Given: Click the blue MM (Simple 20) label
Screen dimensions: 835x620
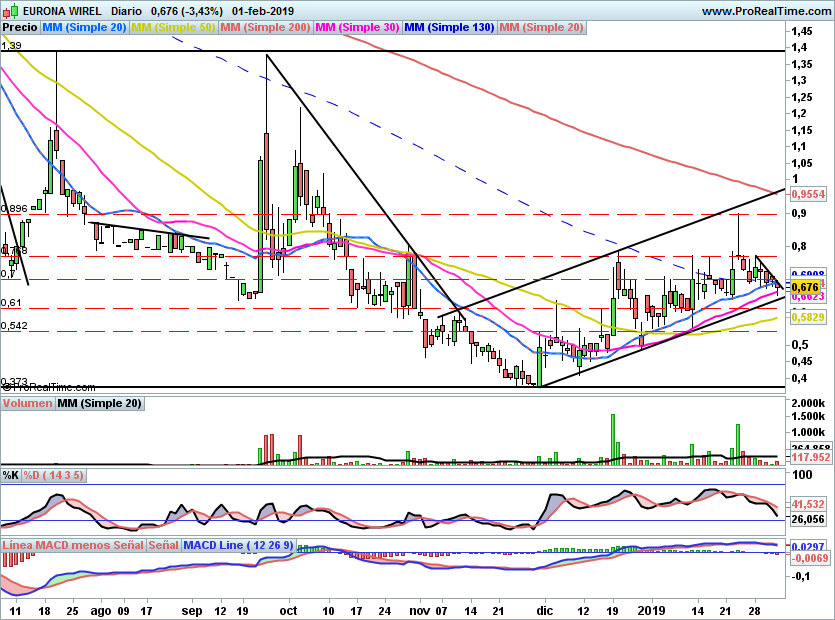Looking at the screenshot, I should pyautogui.click(x=84, y=28).
